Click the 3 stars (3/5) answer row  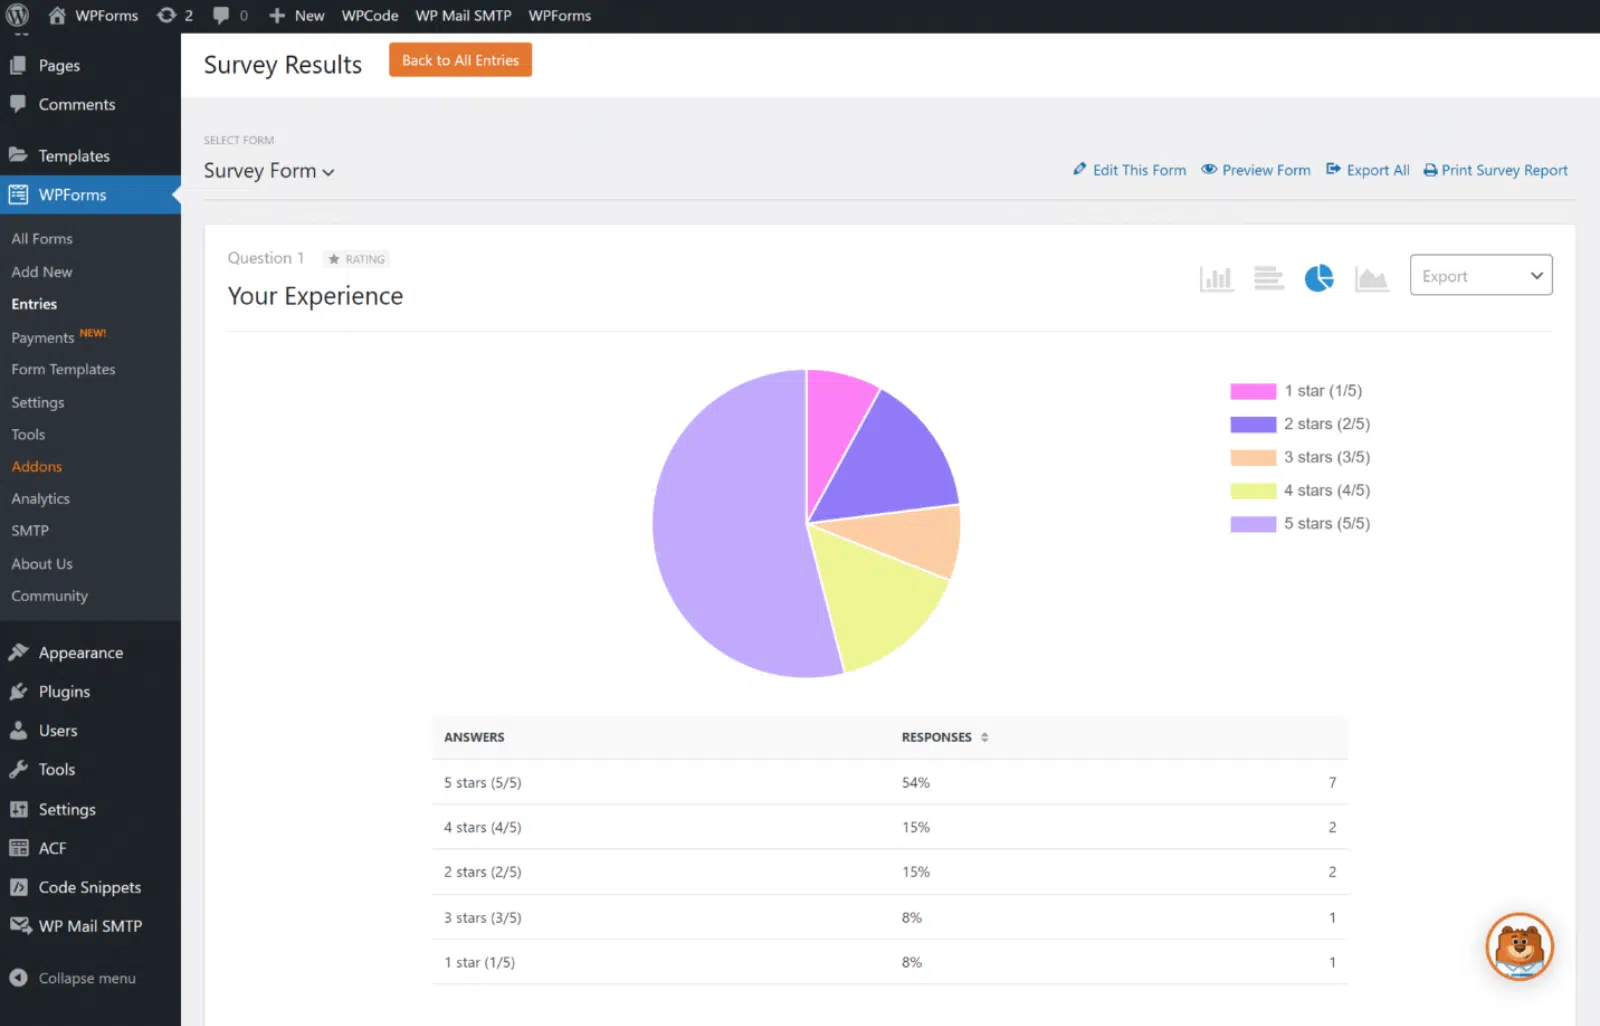coord(889,917)
